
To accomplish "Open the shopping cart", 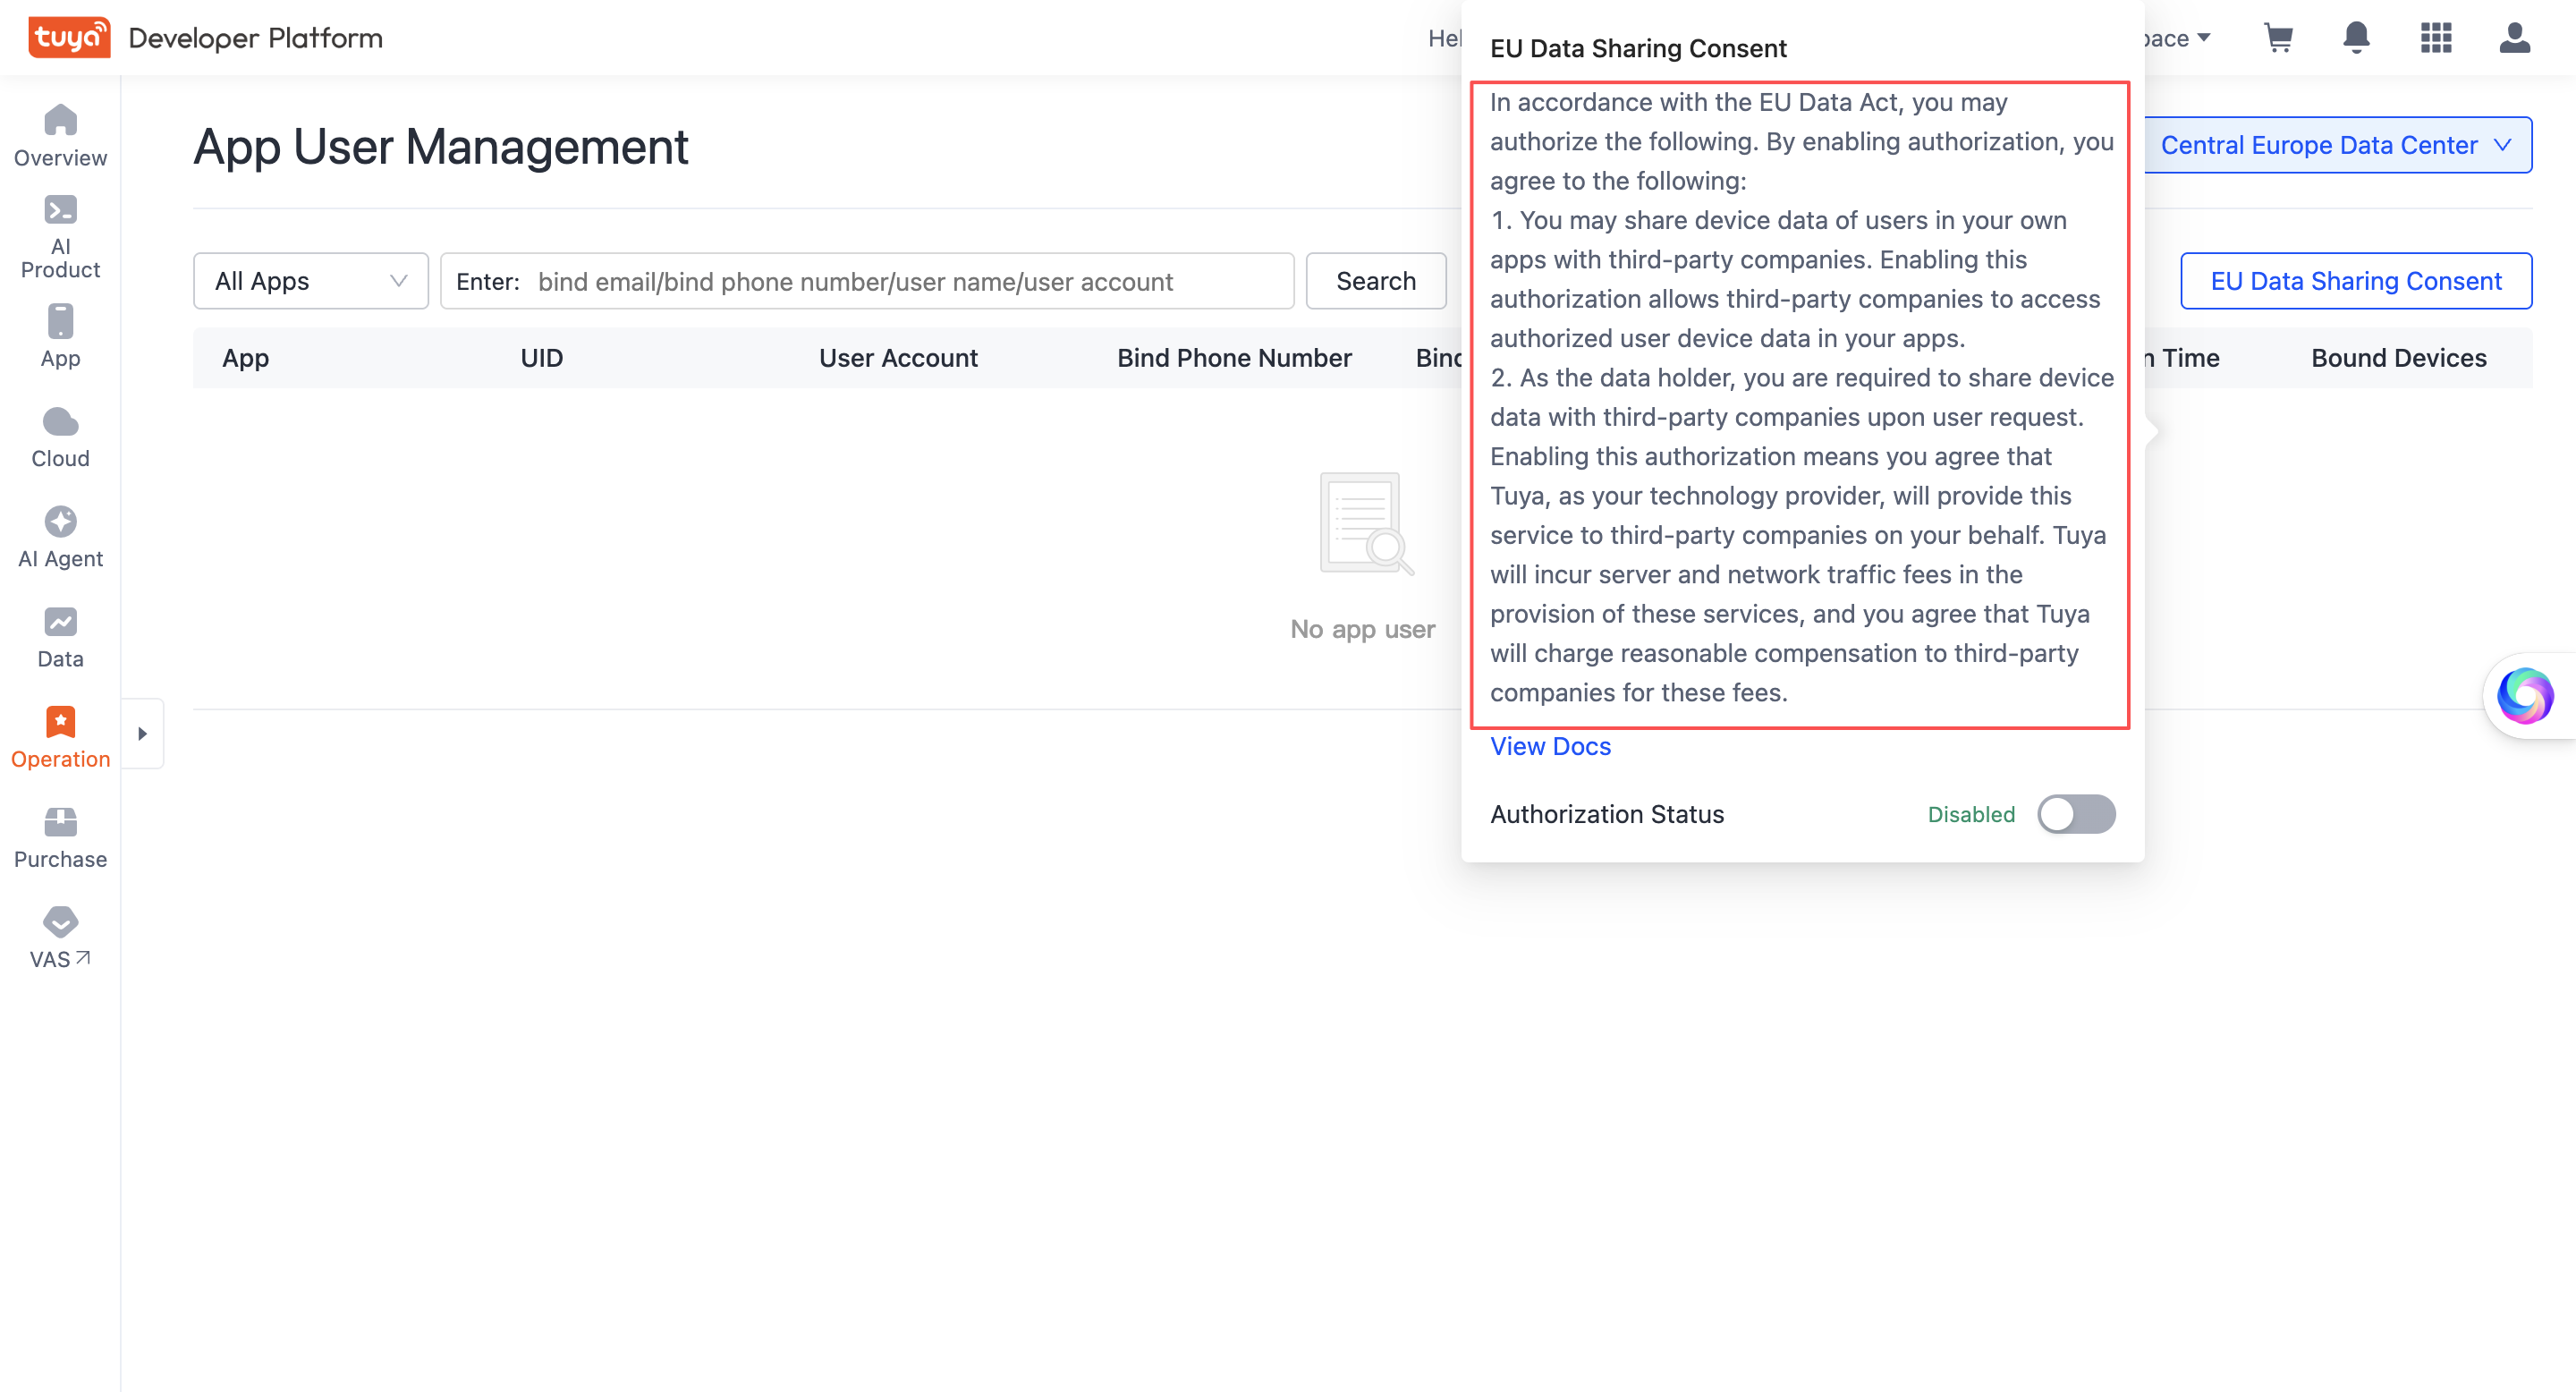I will coord(2279,38).
